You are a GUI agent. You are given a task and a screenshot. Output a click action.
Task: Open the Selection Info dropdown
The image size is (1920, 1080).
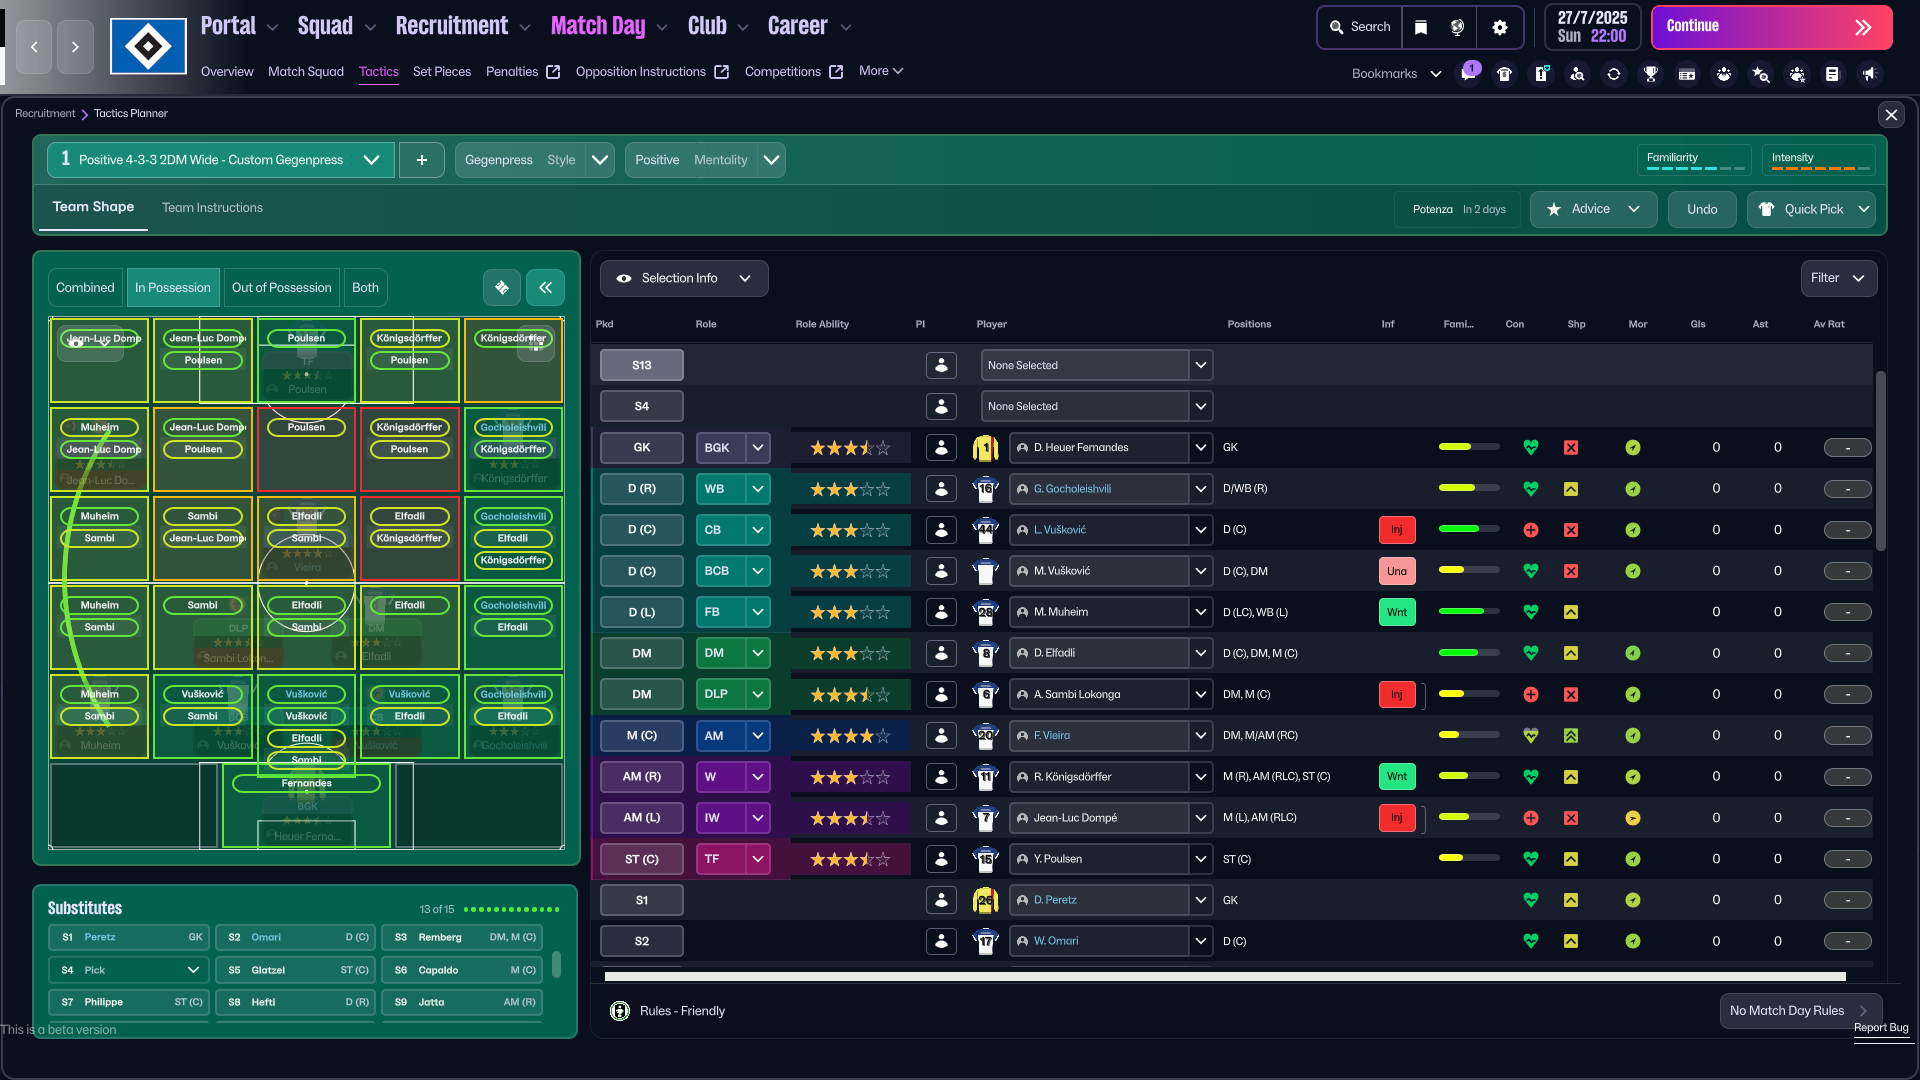pos(684,279)
